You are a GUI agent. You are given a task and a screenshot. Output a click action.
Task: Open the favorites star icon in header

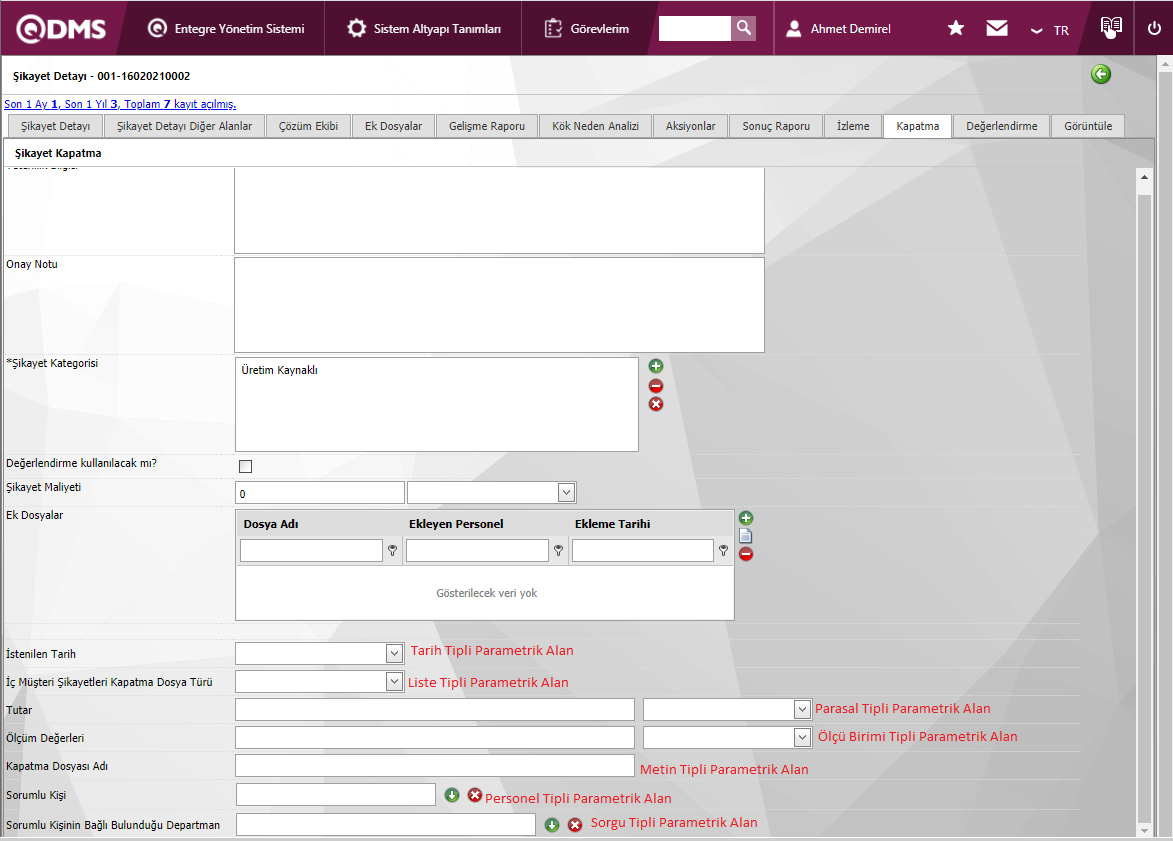click(956, 28)
